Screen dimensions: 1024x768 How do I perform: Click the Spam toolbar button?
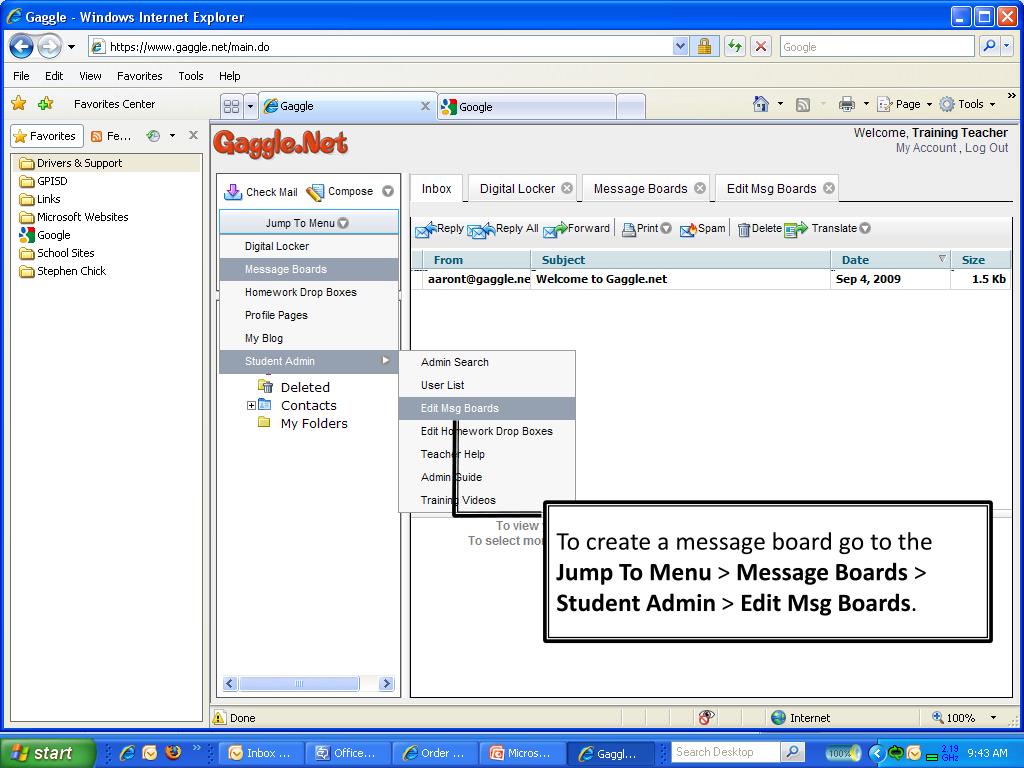click(x=703, y=229)
